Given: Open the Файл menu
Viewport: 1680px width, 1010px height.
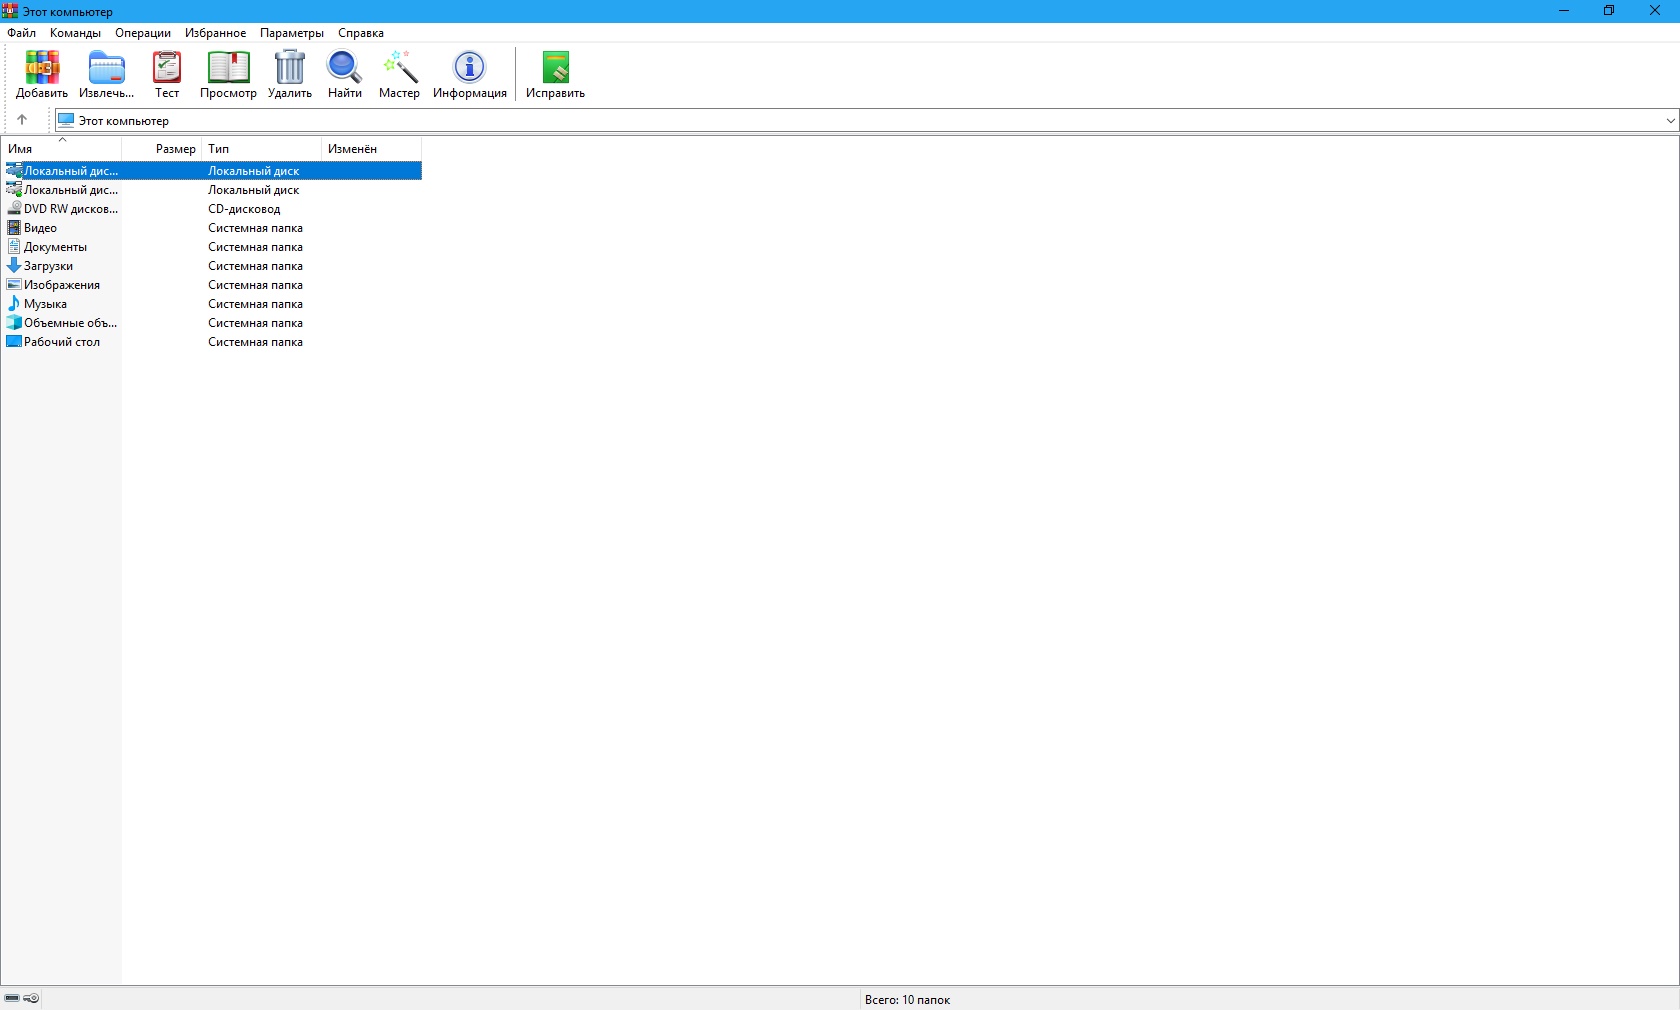Looking at the screenshot, I should [x=22, y=33].
